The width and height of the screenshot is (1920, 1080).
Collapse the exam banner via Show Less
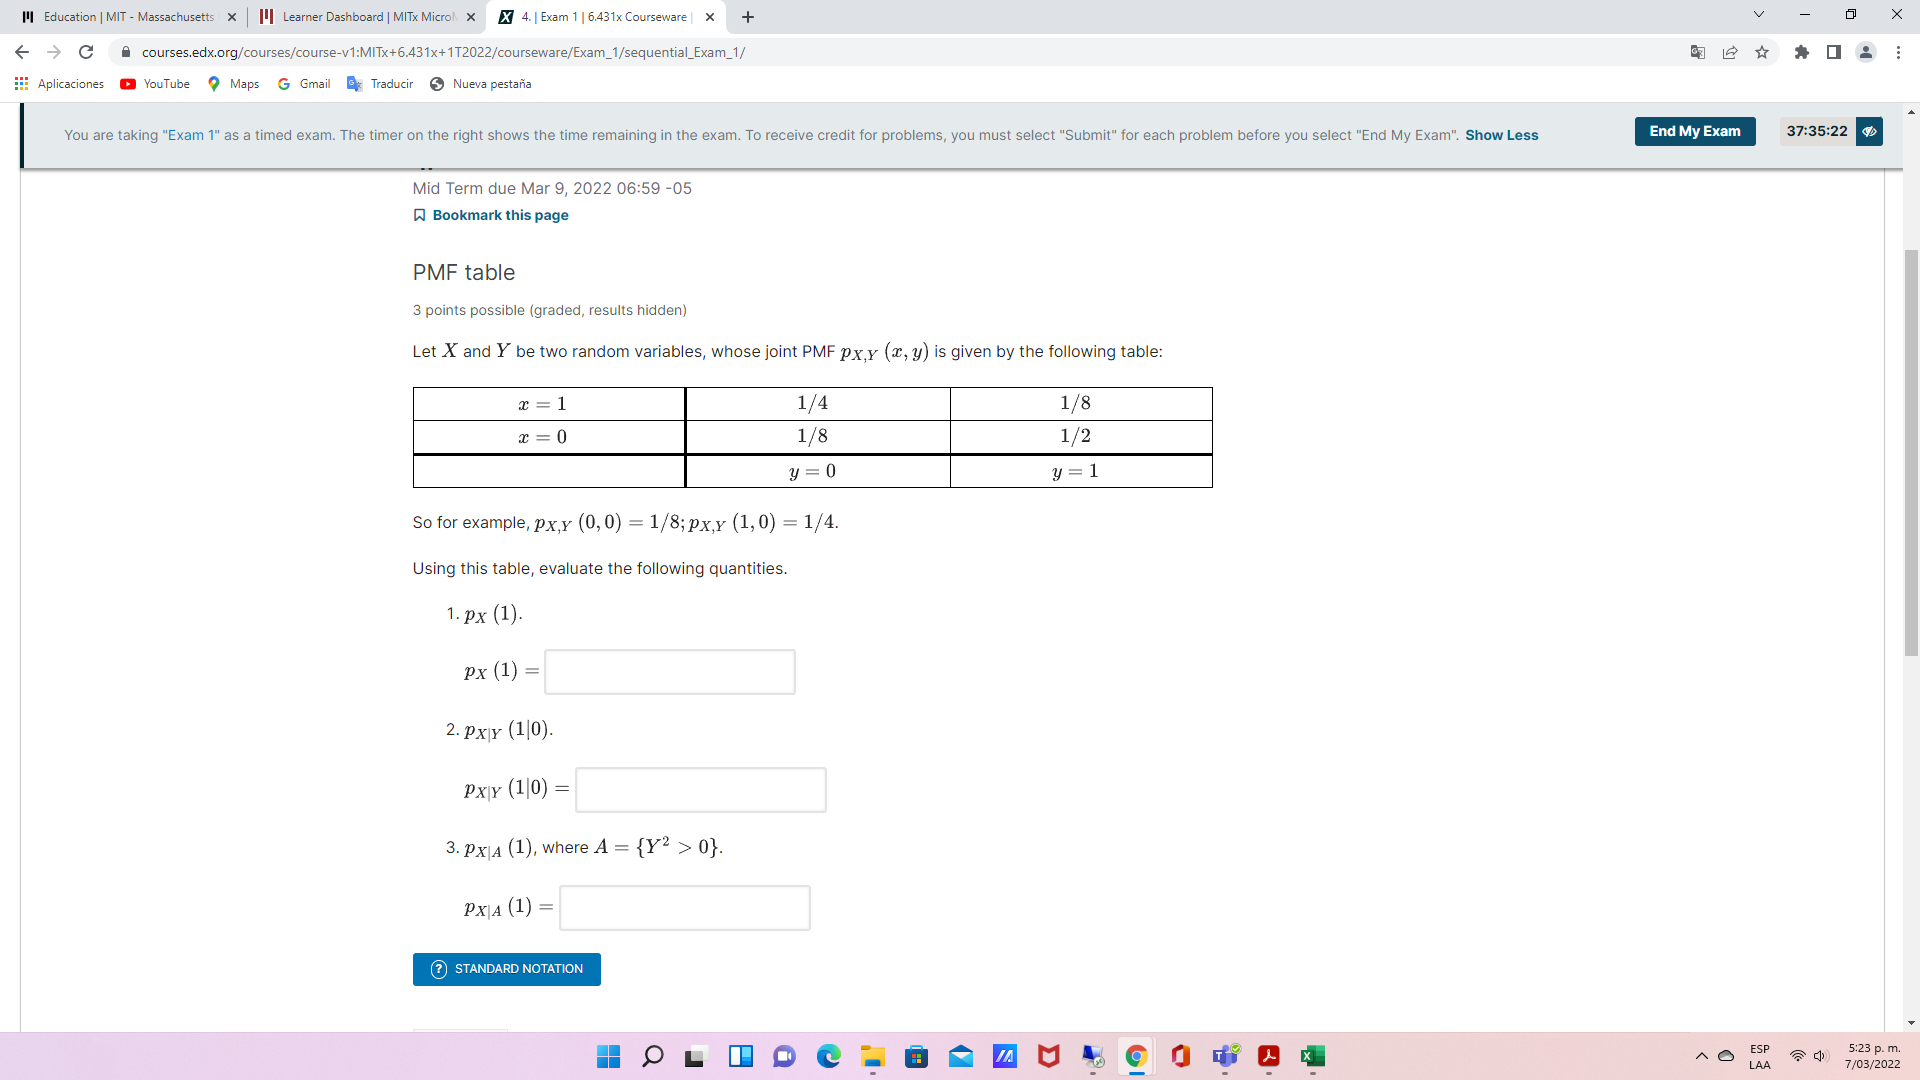click(x=1502, y=135)
